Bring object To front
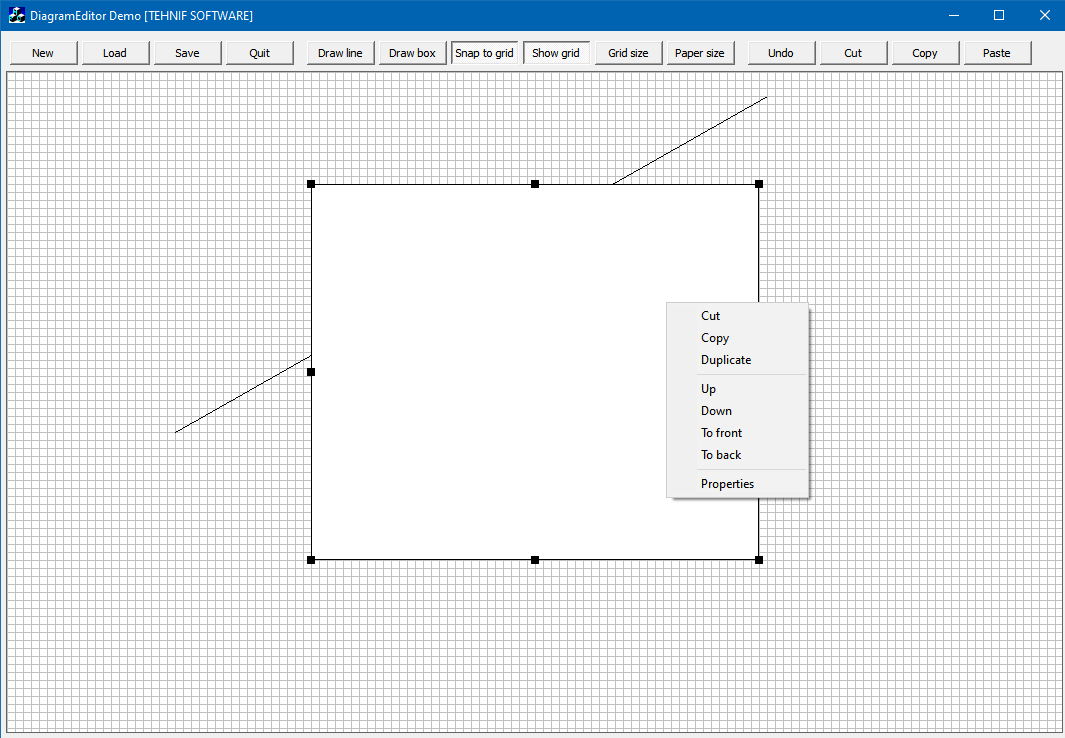The height and width of the screenshot is (738, 1065). [x=738, y=433]
